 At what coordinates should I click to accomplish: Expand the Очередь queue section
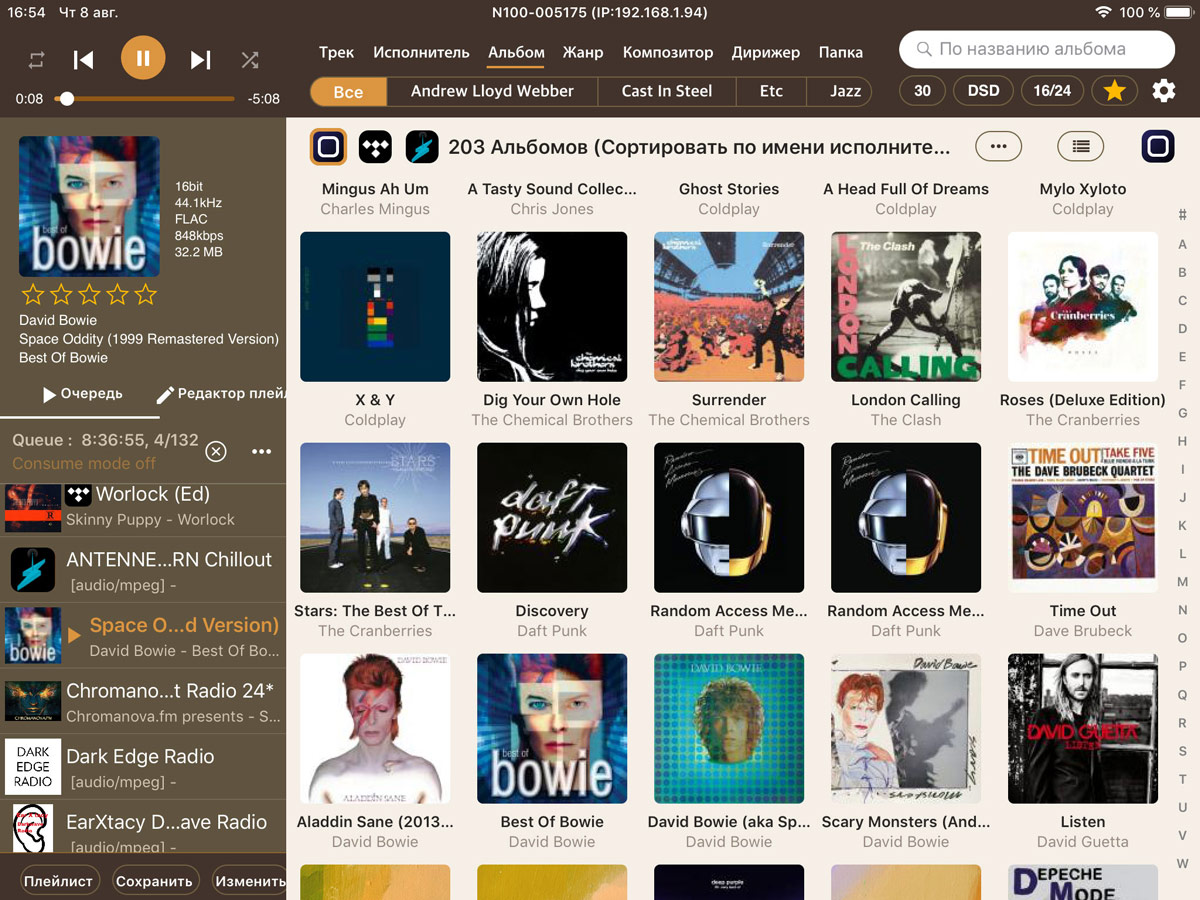(81, 394)
